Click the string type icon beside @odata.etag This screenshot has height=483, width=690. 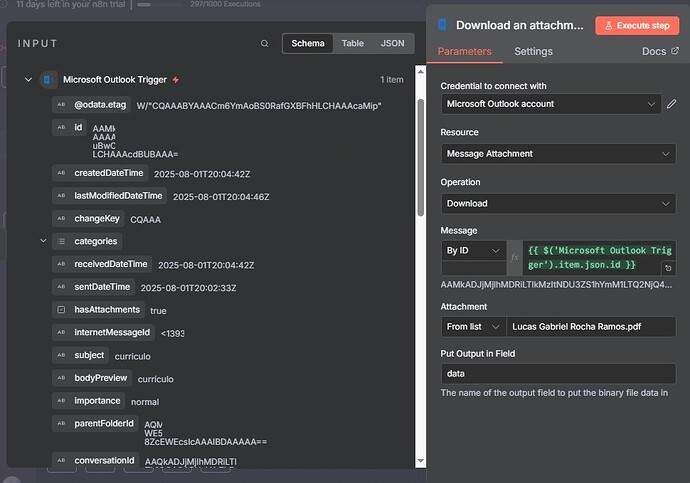61,105
